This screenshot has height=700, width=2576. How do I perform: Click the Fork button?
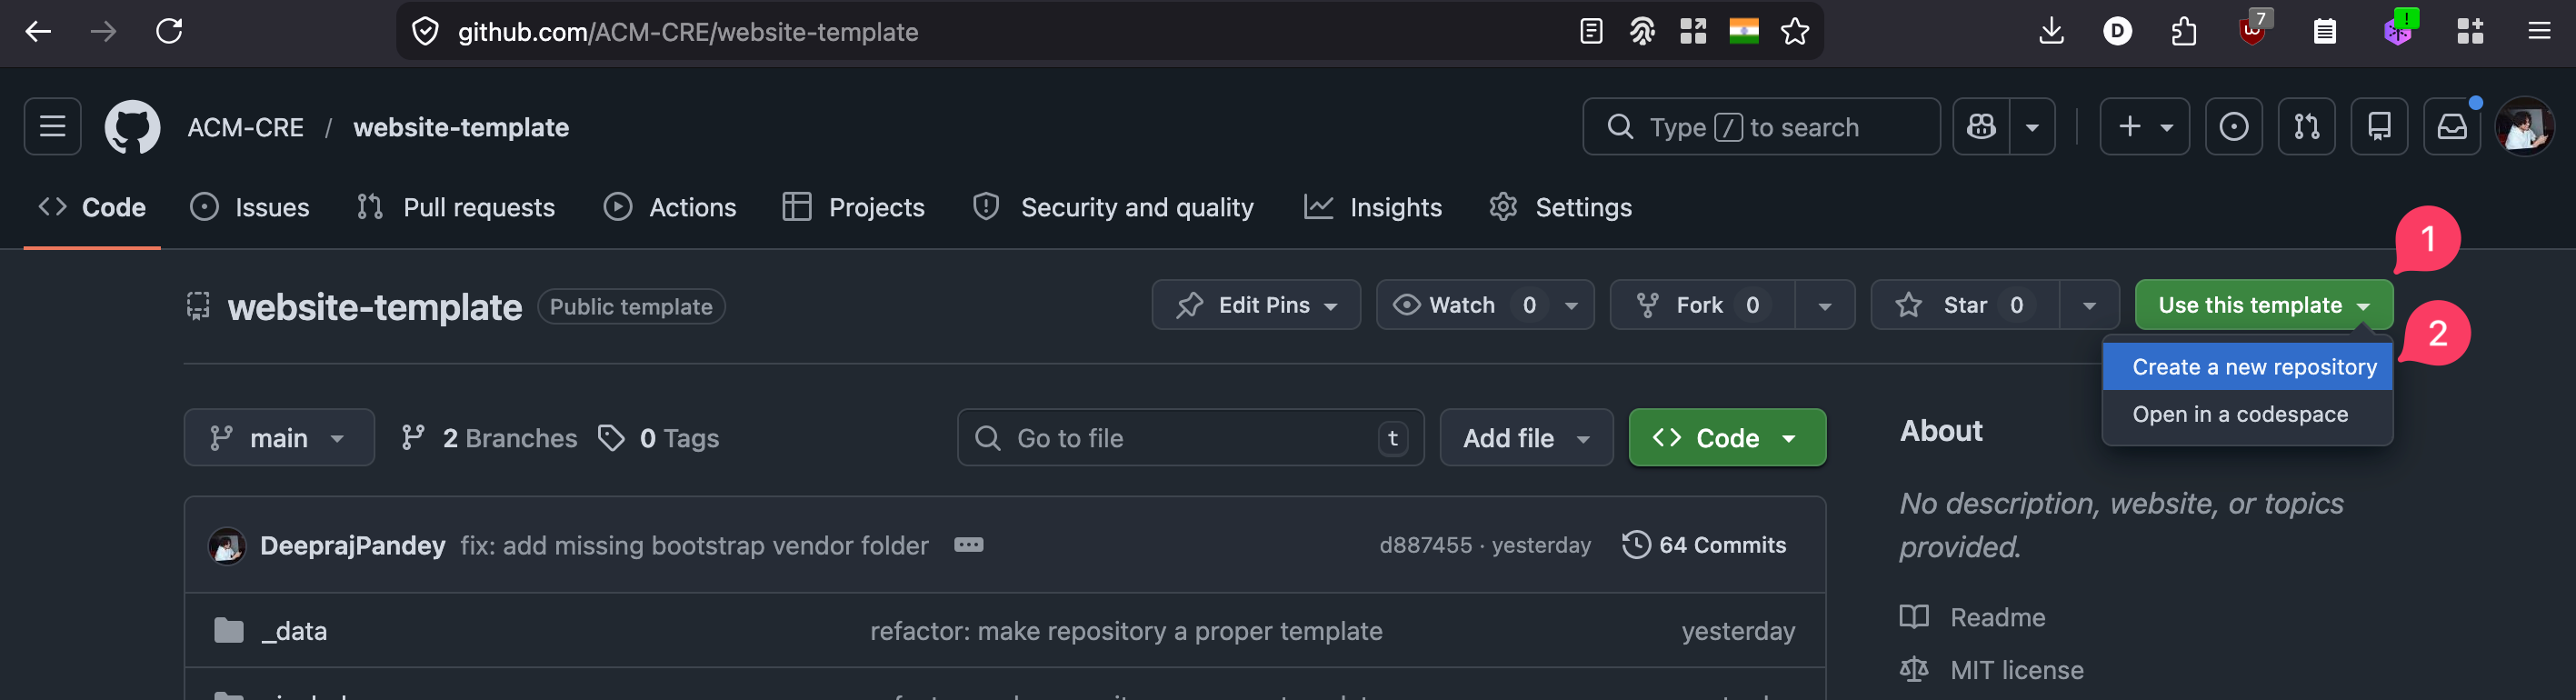pos(1702,305)
